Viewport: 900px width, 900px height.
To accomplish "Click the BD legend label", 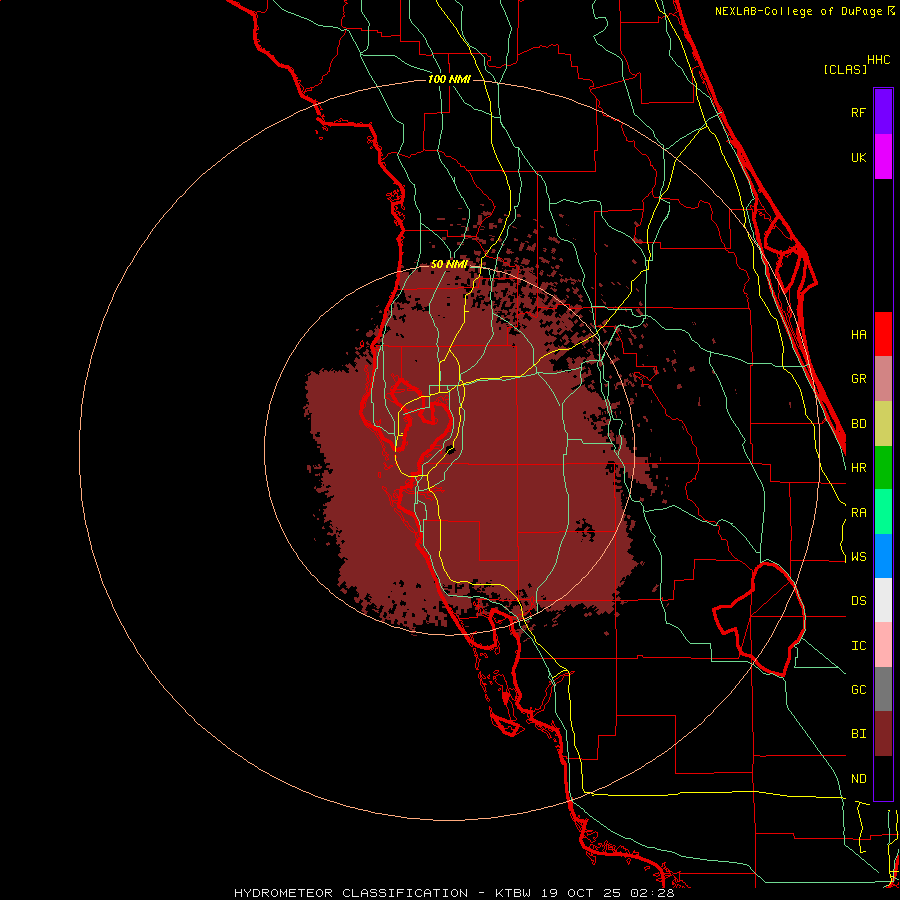I will [x=858, y=424].
